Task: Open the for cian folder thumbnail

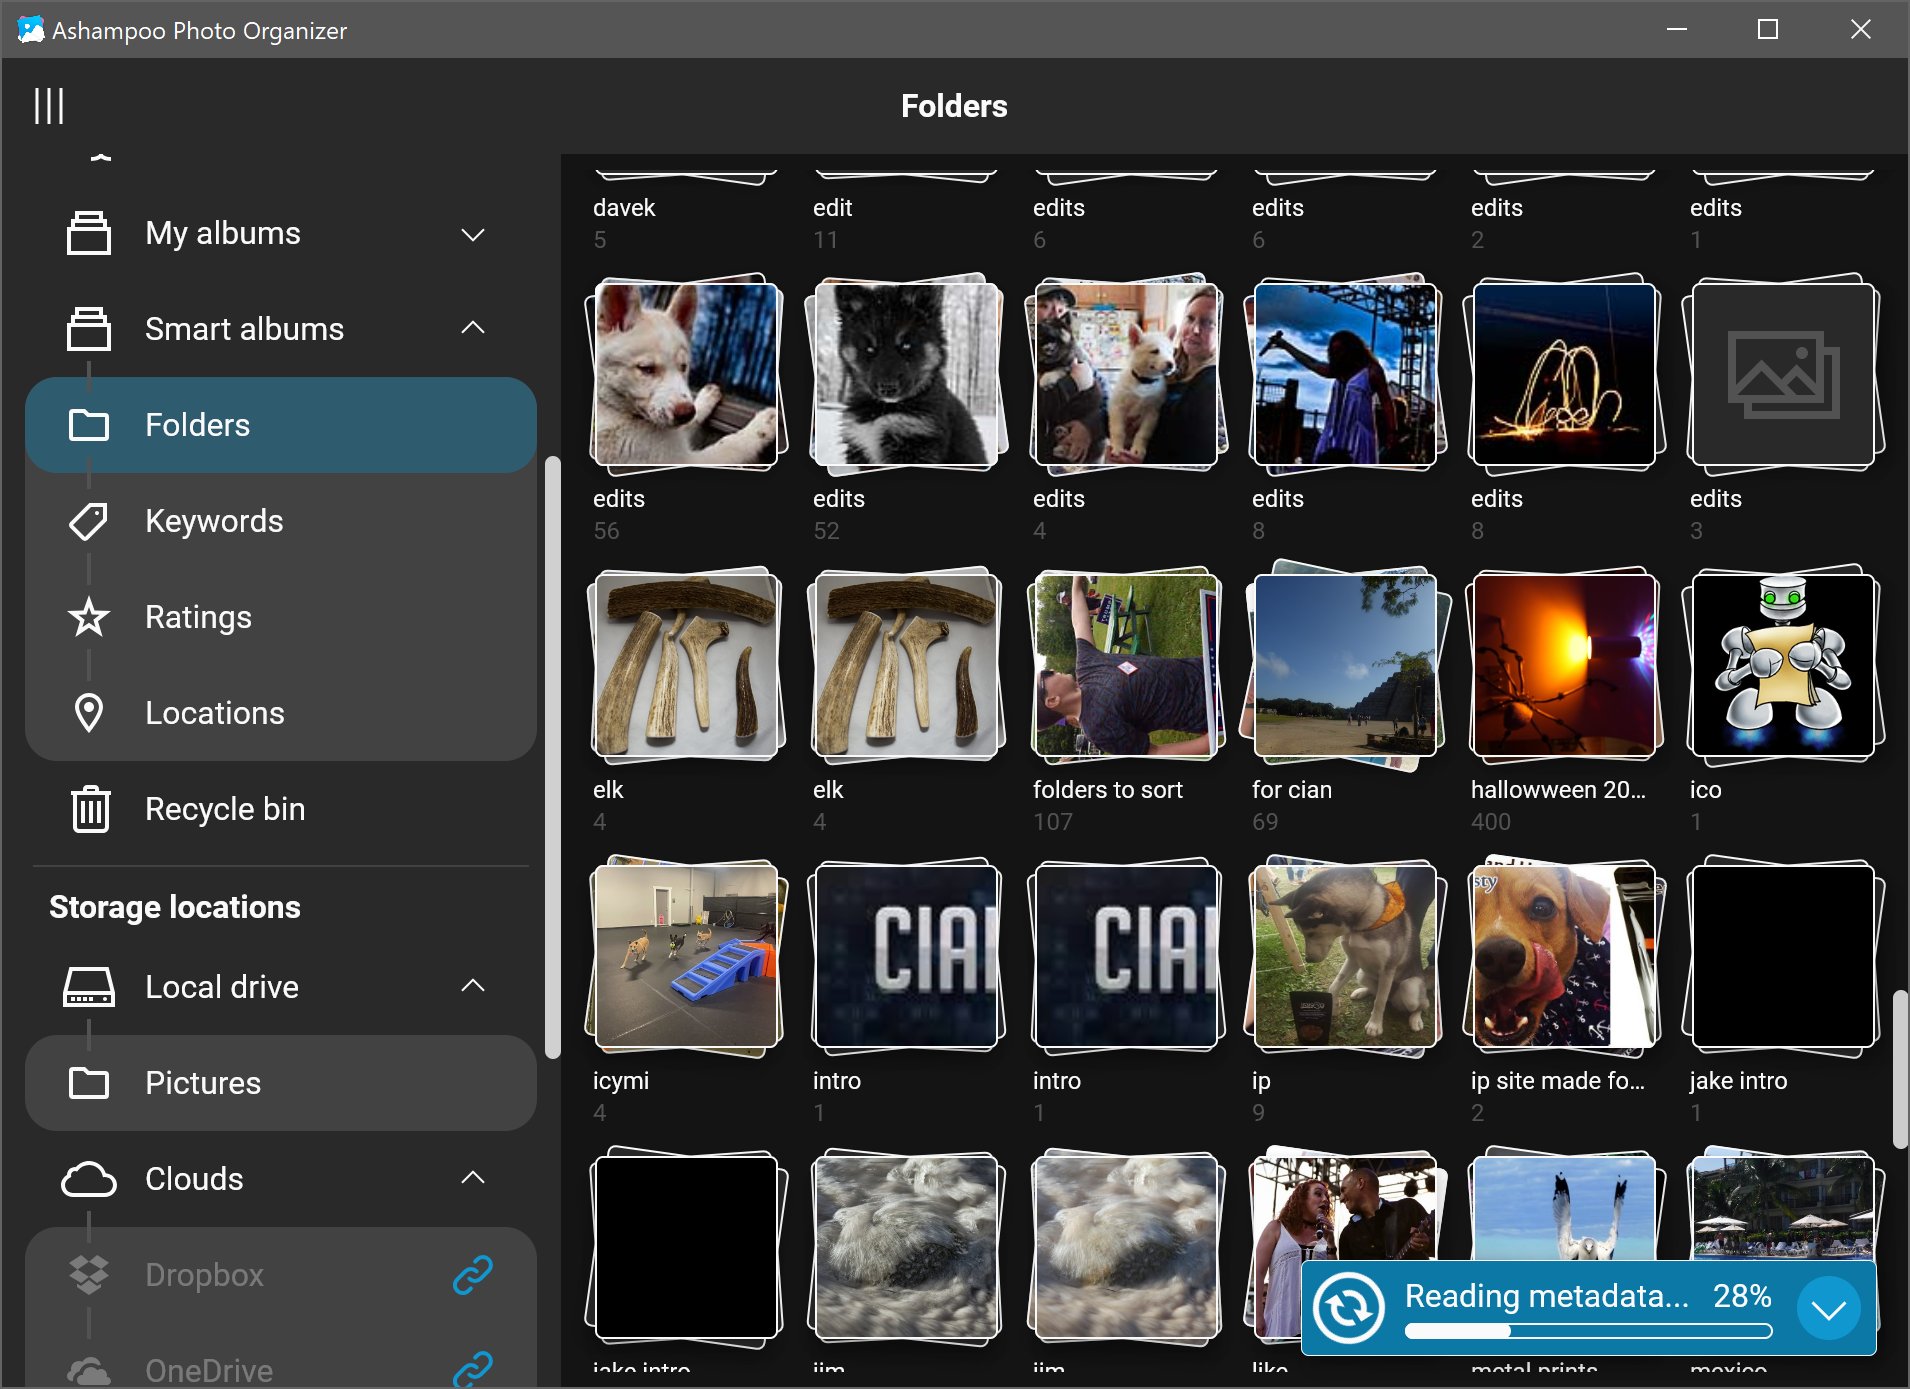Action: coord(1345,665)
